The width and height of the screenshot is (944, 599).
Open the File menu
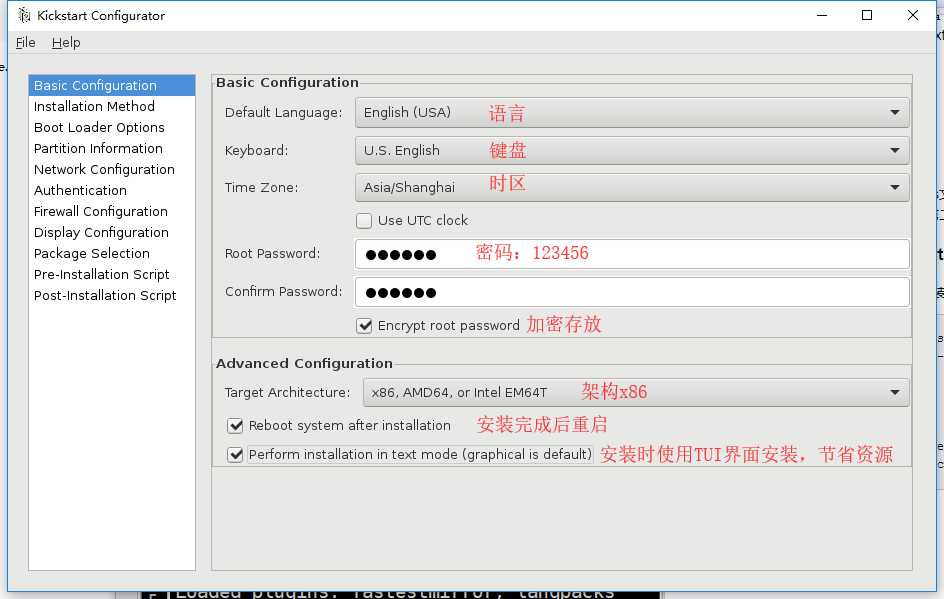click(x=25, y=43)
